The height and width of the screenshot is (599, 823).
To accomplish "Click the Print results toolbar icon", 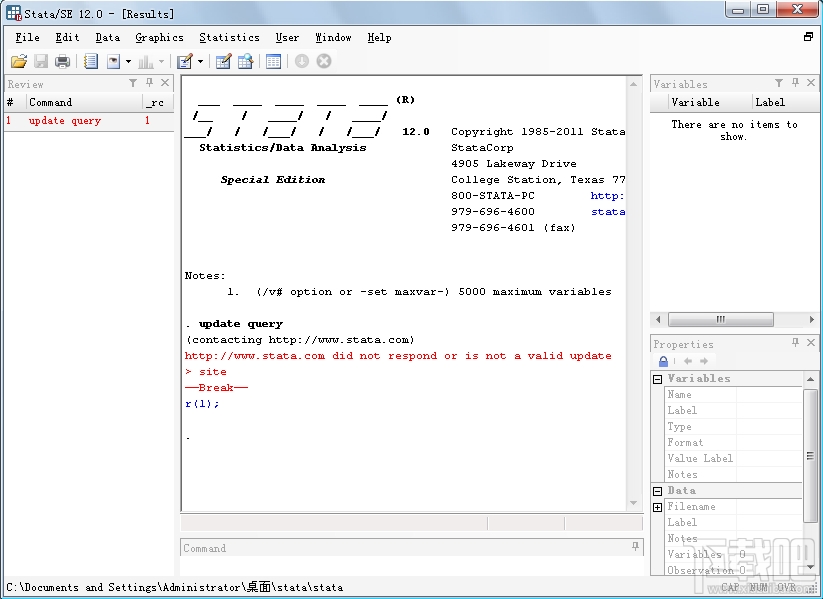I will [x=63, y=62].
